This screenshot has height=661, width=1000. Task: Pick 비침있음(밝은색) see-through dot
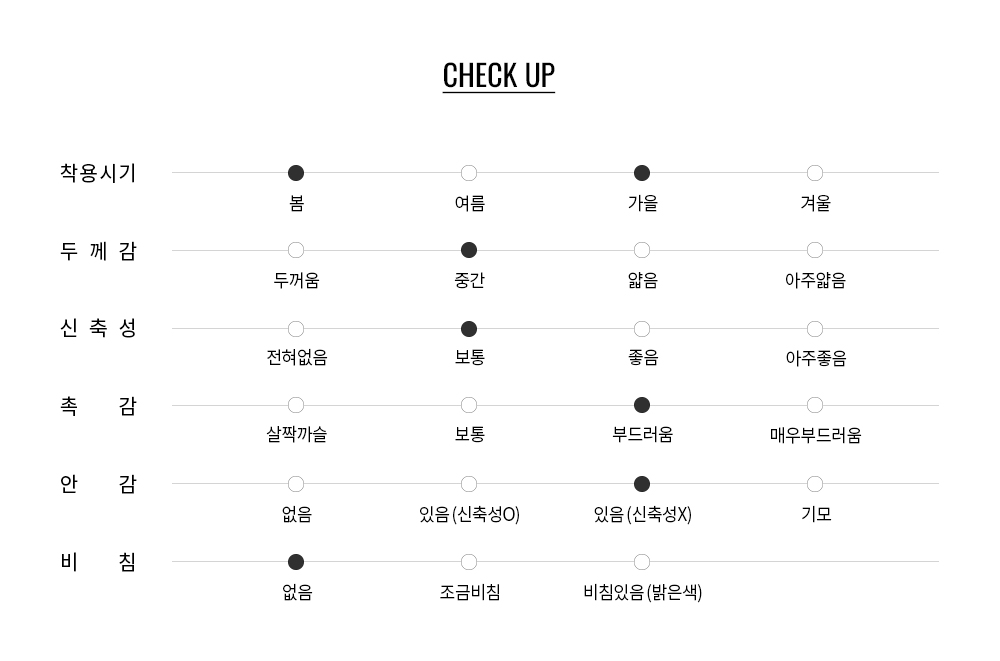tap(642, 562)
